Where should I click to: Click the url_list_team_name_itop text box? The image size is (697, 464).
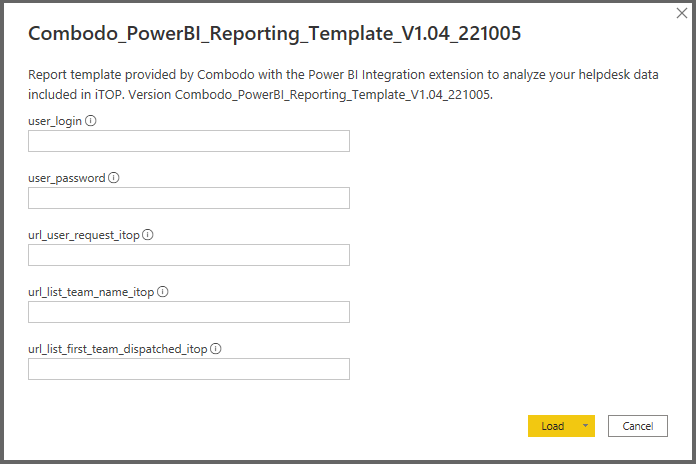189,312
